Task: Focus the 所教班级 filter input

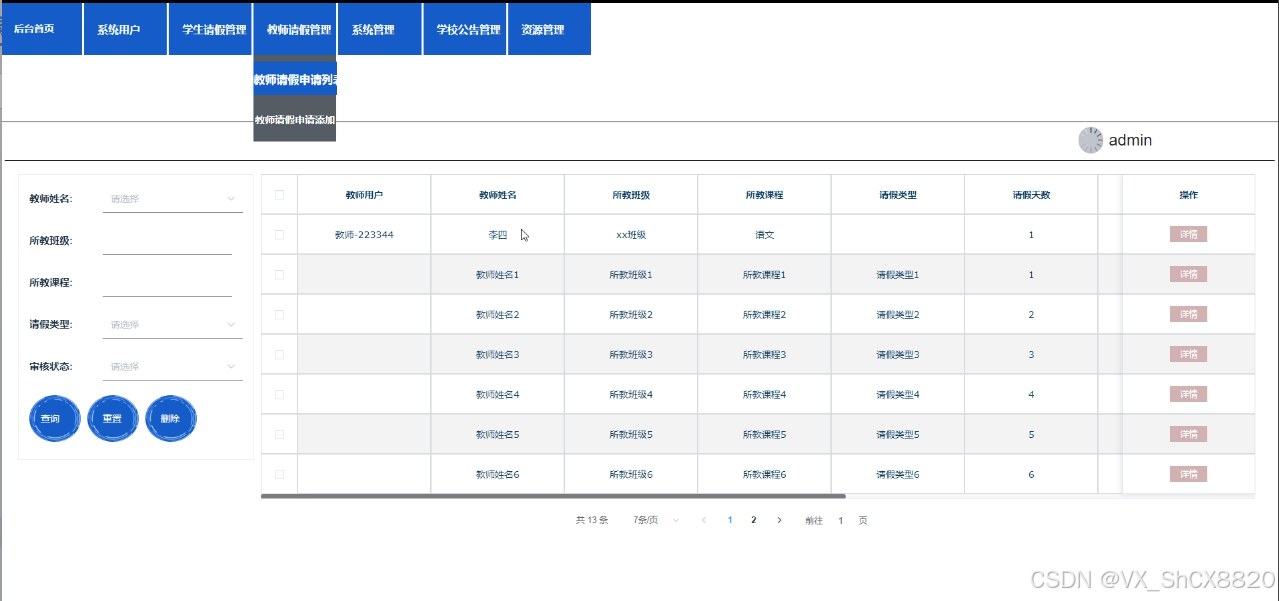Action: pos(167,241)
